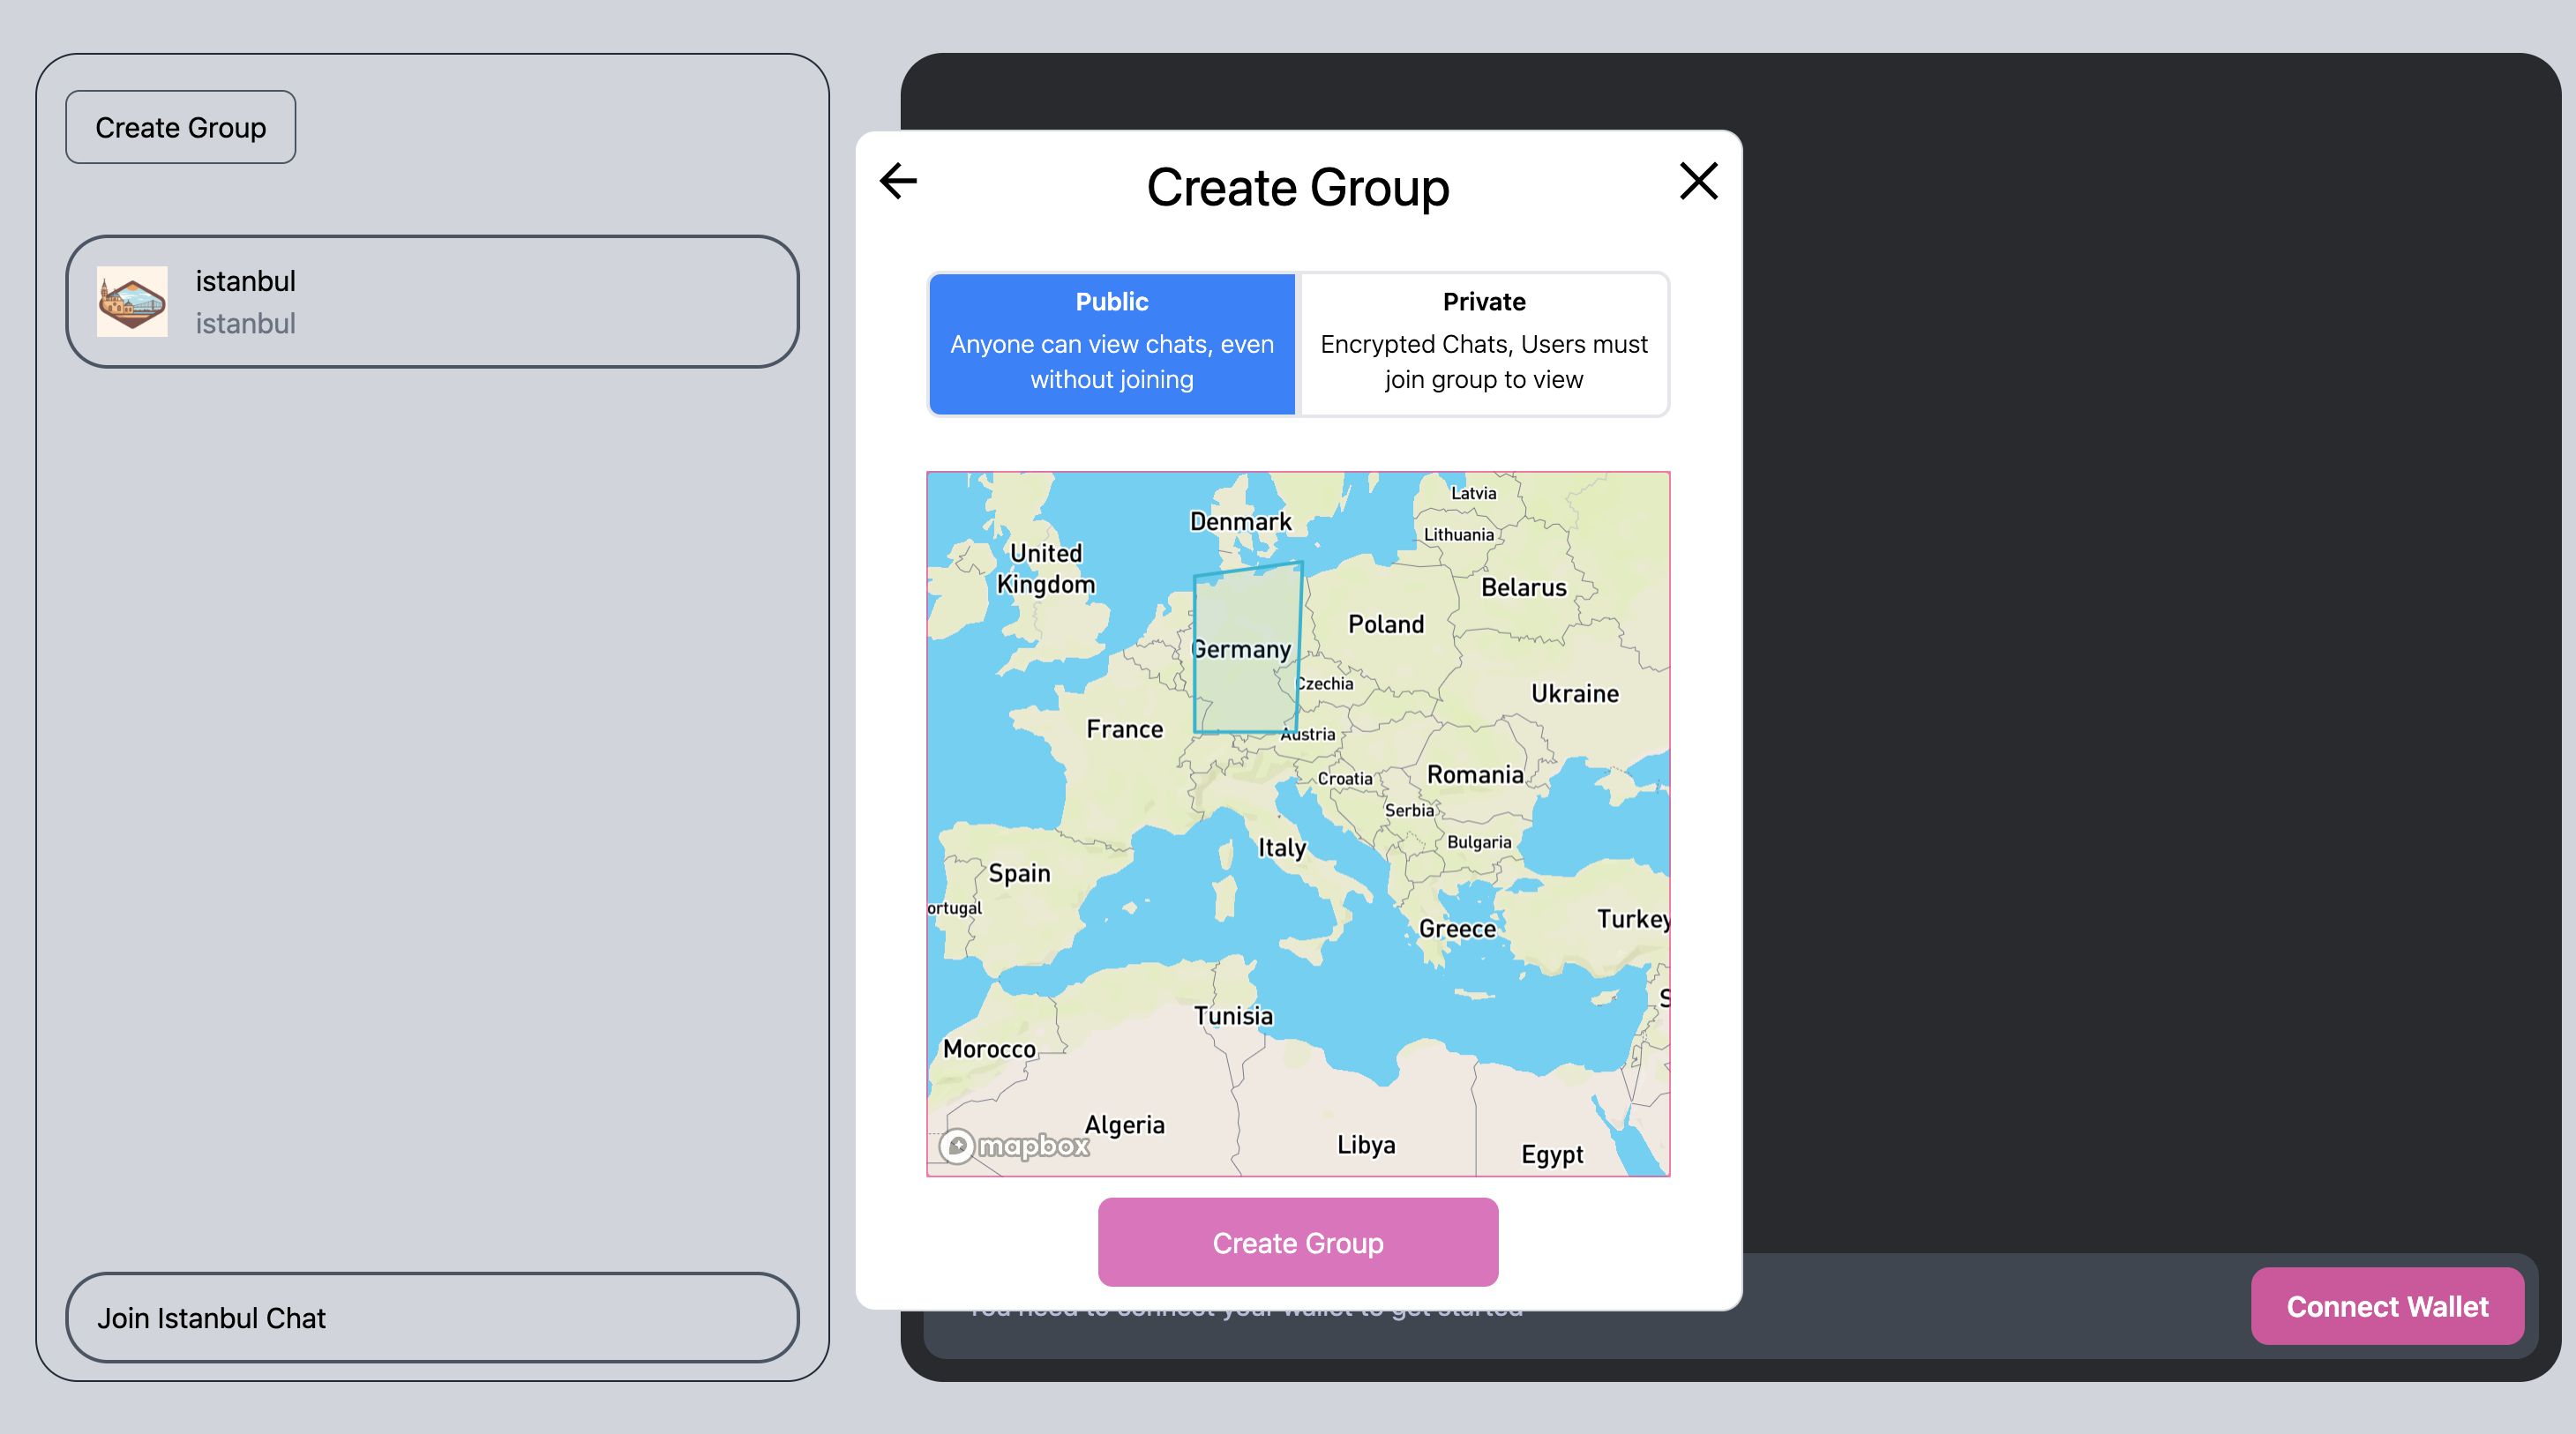2576x1434 pixels.
Task: Click the Serbia label on the map
Action: click(x=1409, y=810)
